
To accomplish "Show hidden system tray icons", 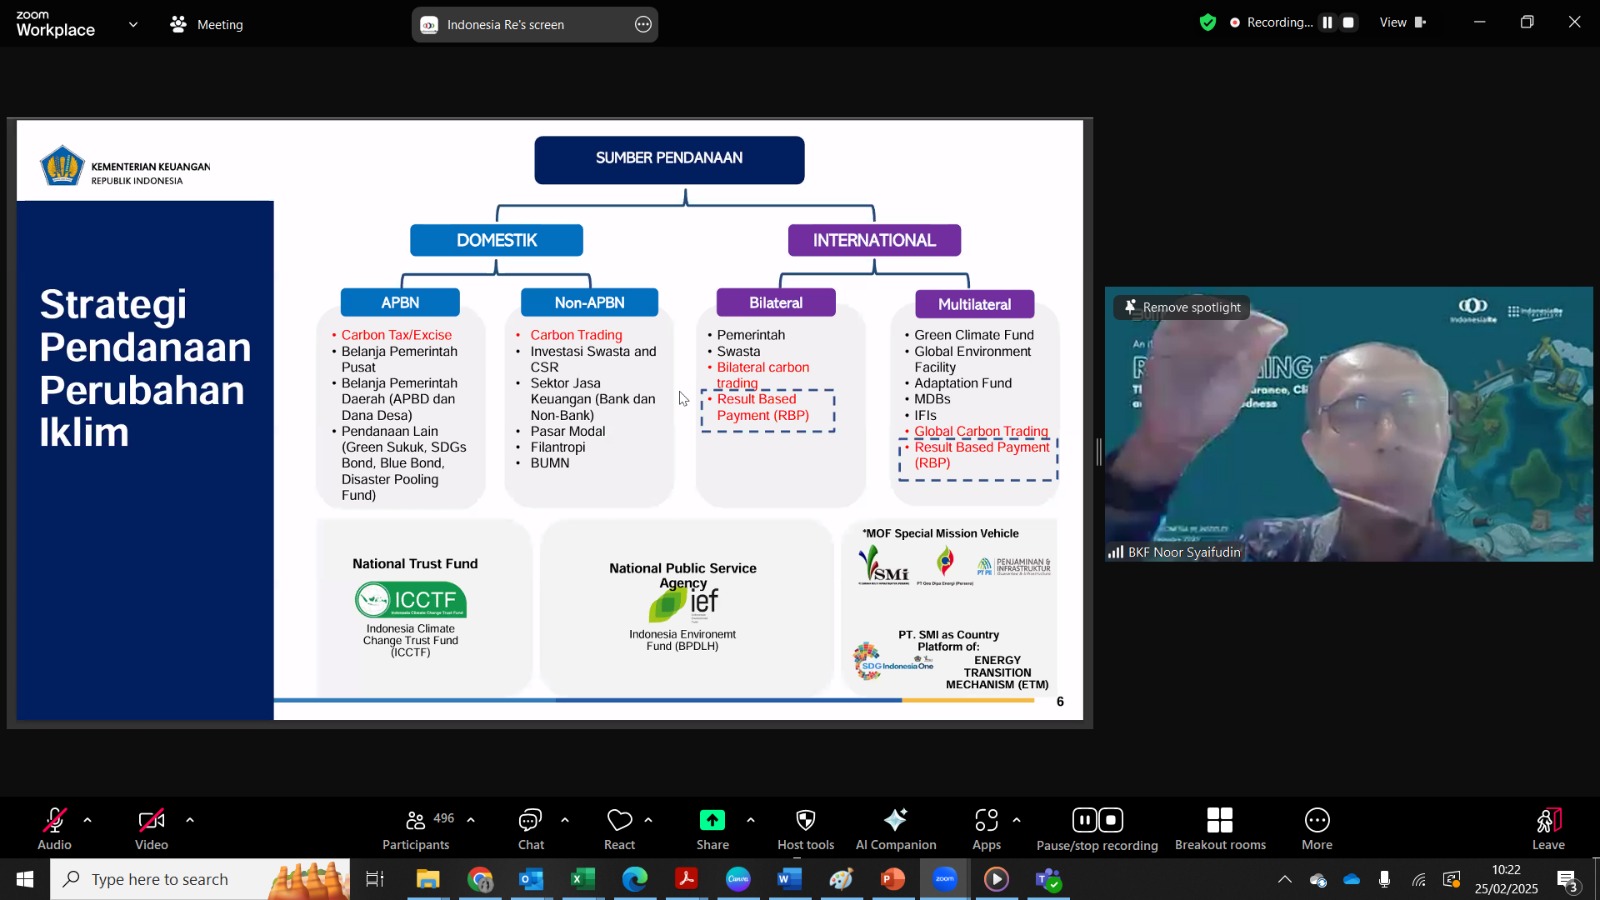I will pyautogui.click(x=1285, y=879).
